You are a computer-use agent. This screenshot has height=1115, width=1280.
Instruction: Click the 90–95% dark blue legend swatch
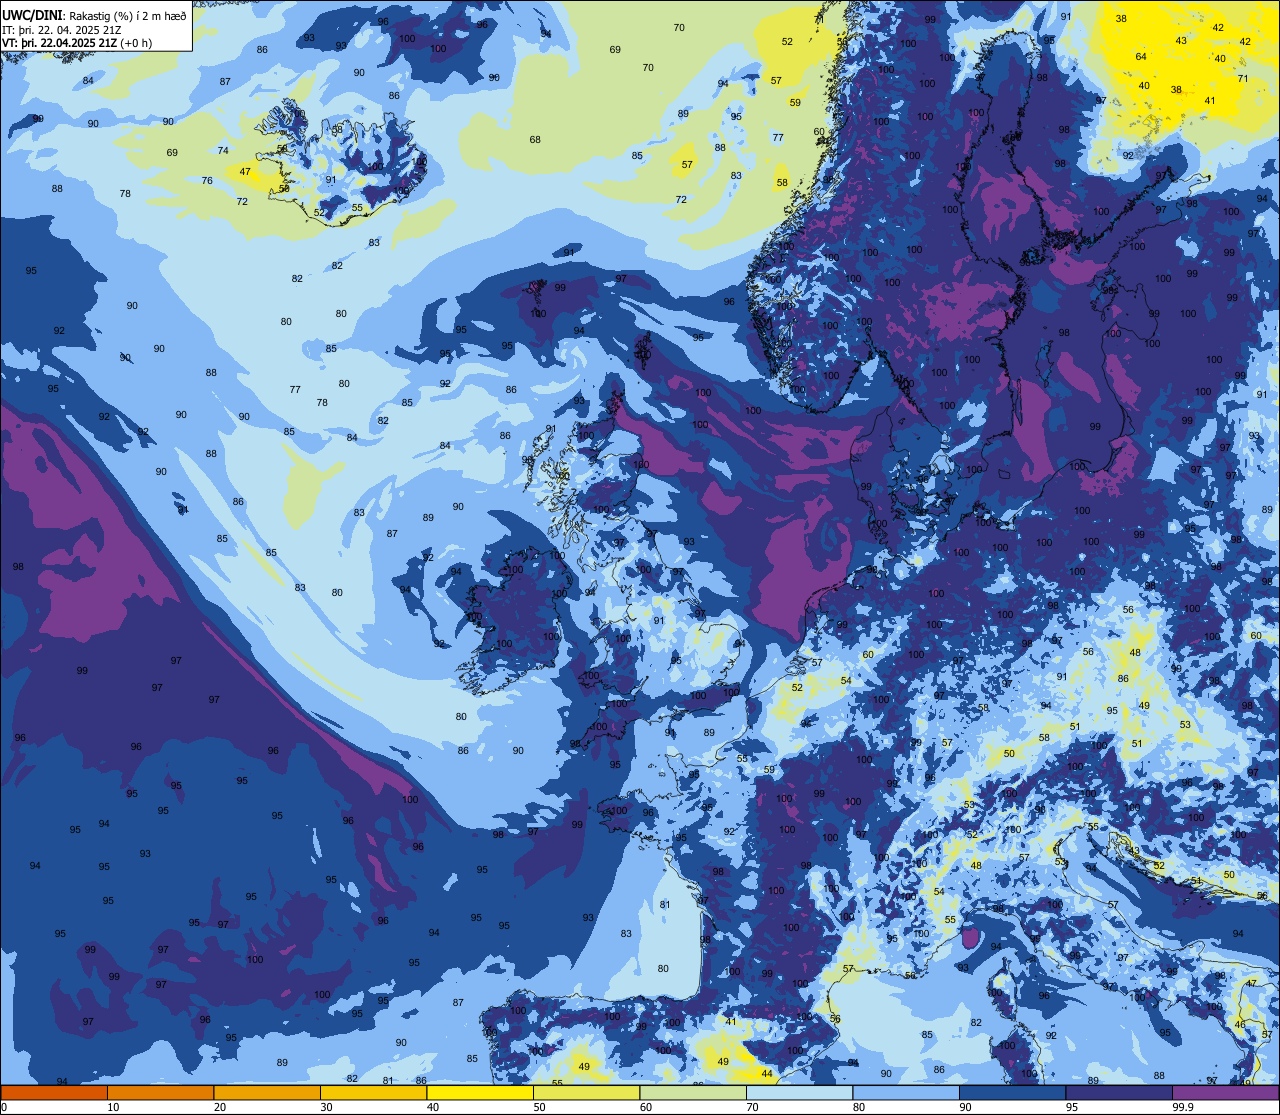click(1012, 1093)
